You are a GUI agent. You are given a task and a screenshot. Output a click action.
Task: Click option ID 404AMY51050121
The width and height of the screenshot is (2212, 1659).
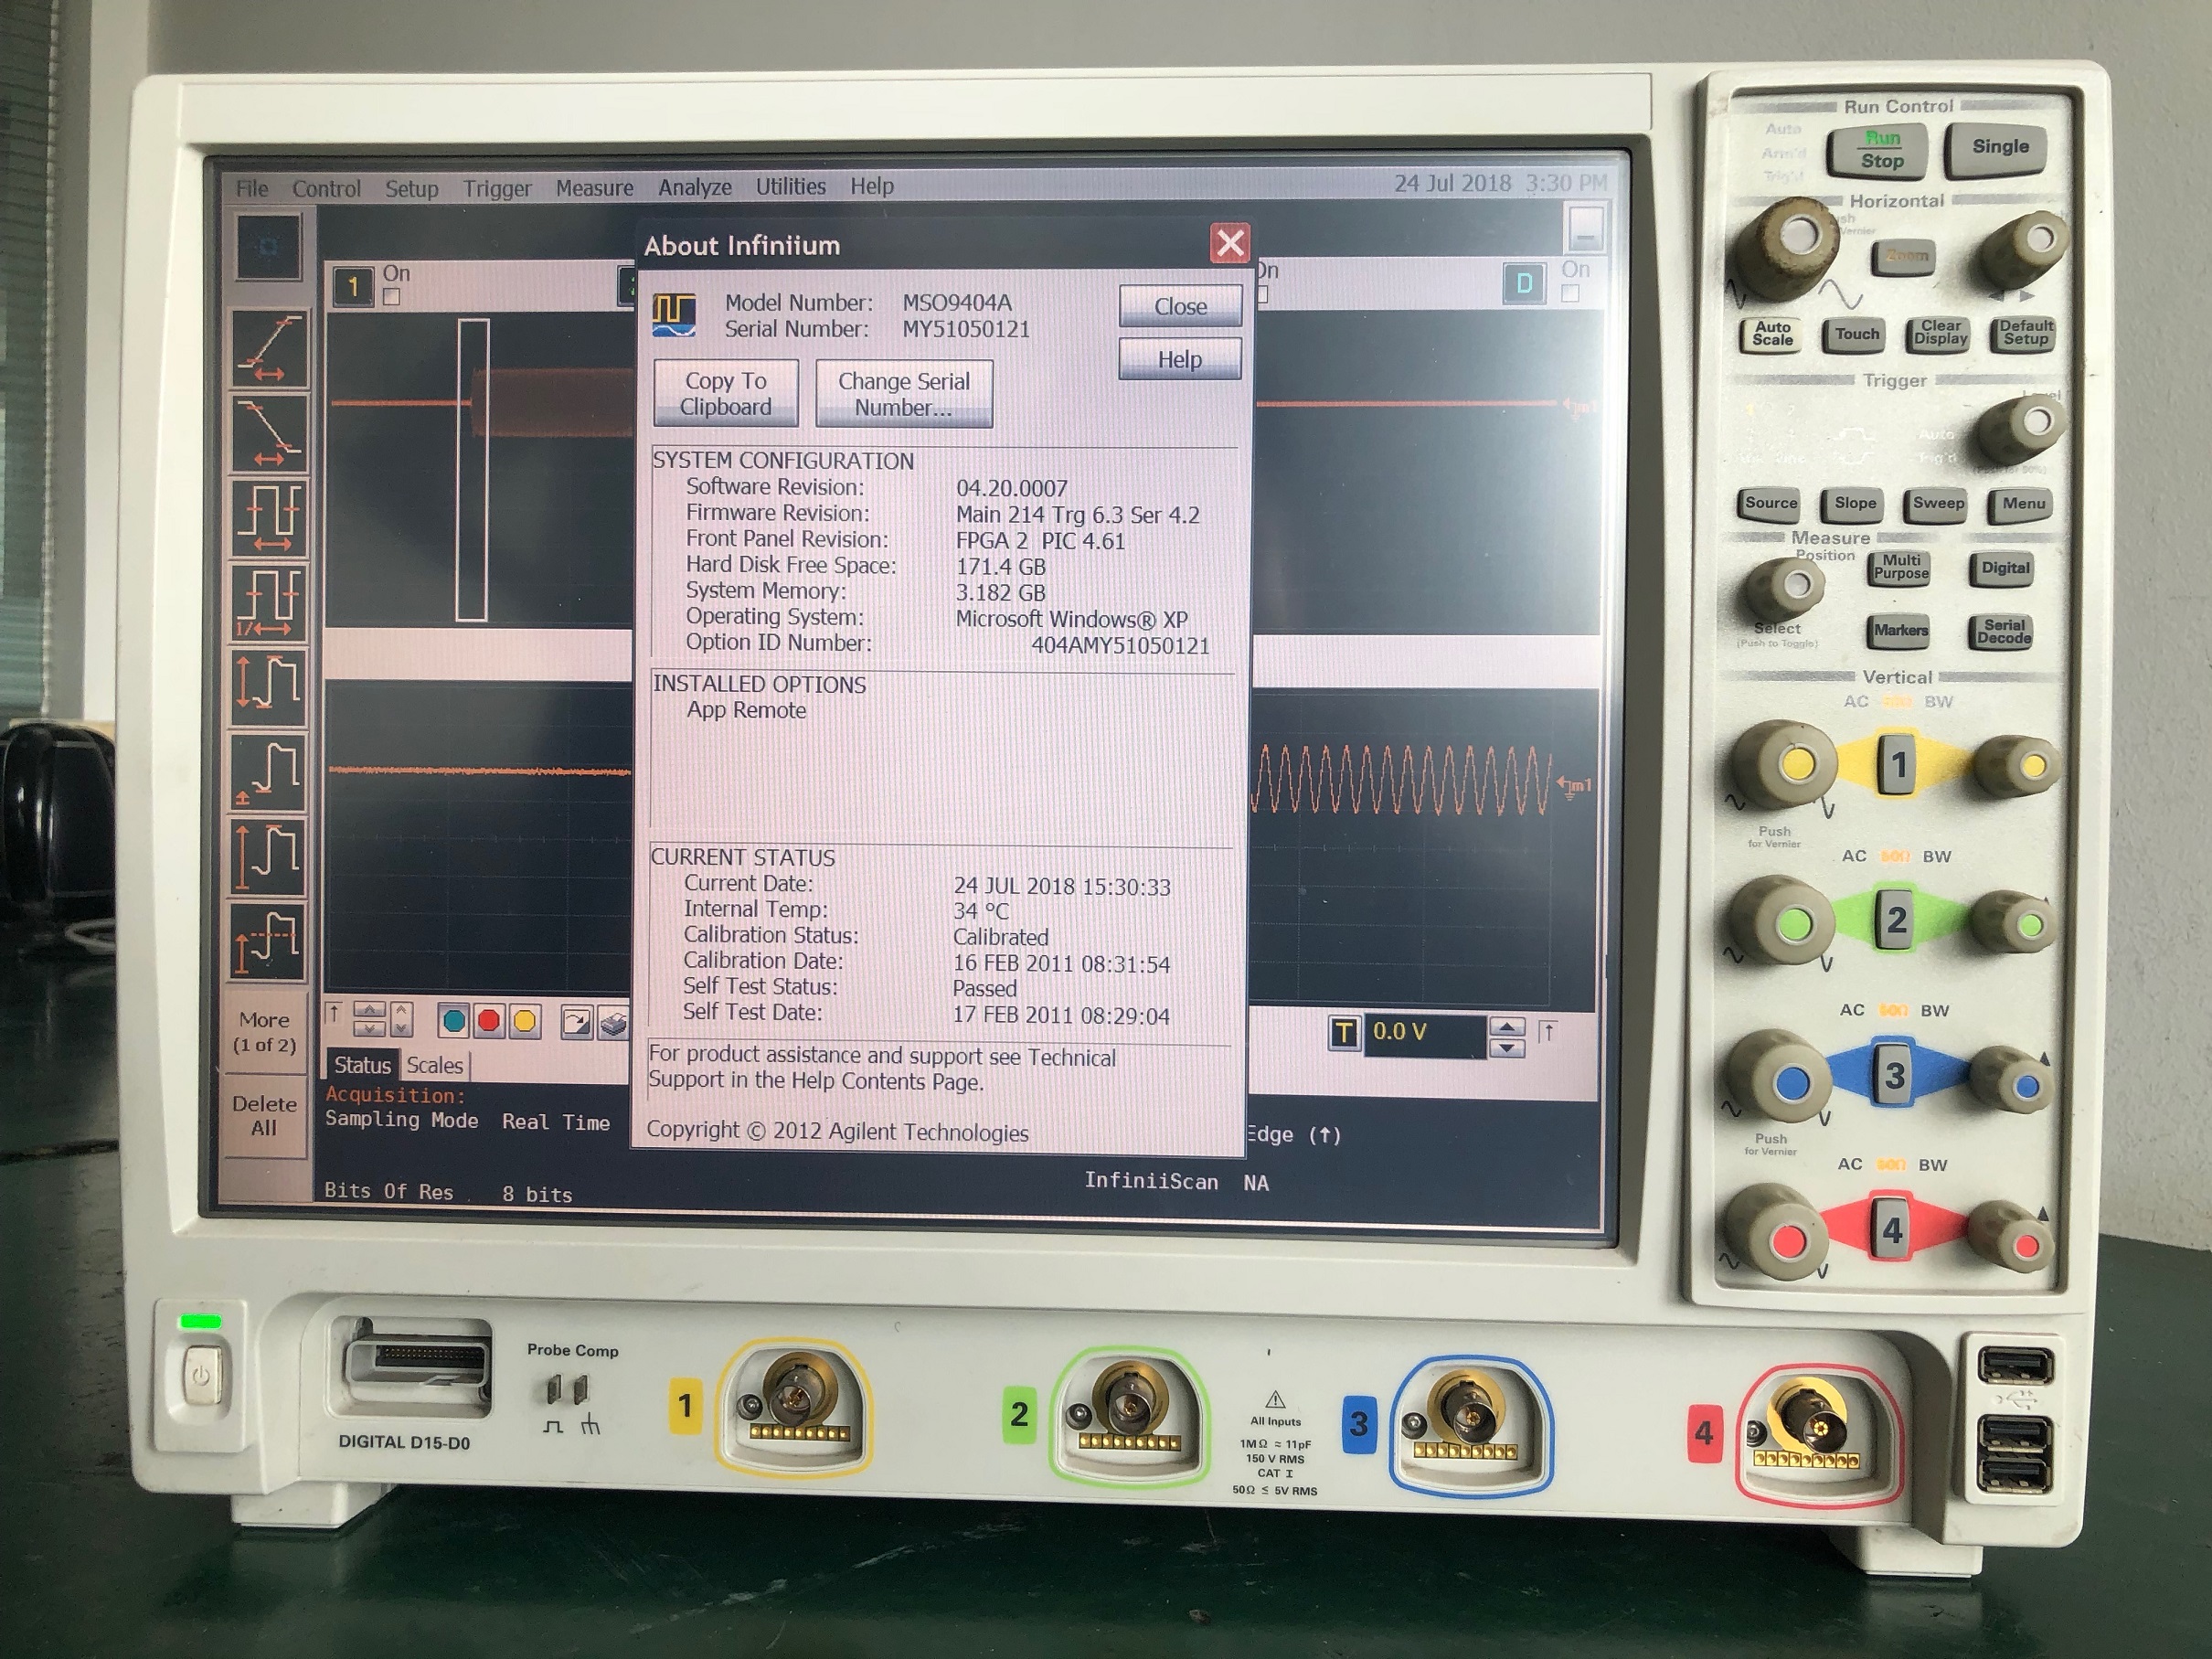point(1120,646)
